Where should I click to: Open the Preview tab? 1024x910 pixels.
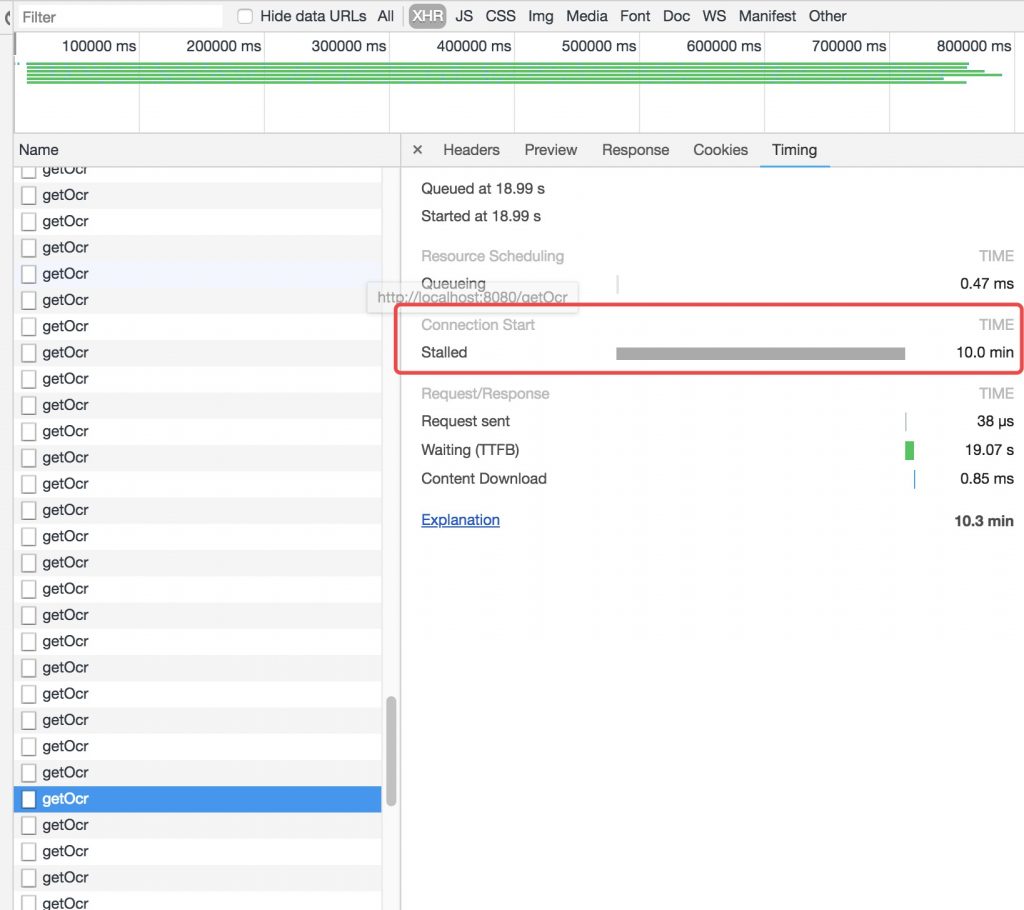(550, 150)
